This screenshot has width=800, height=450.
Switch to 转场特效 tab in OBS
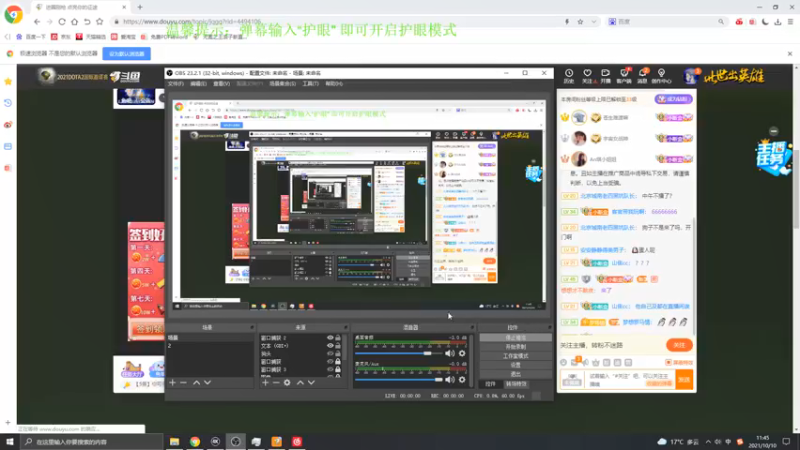pos(516,384)
